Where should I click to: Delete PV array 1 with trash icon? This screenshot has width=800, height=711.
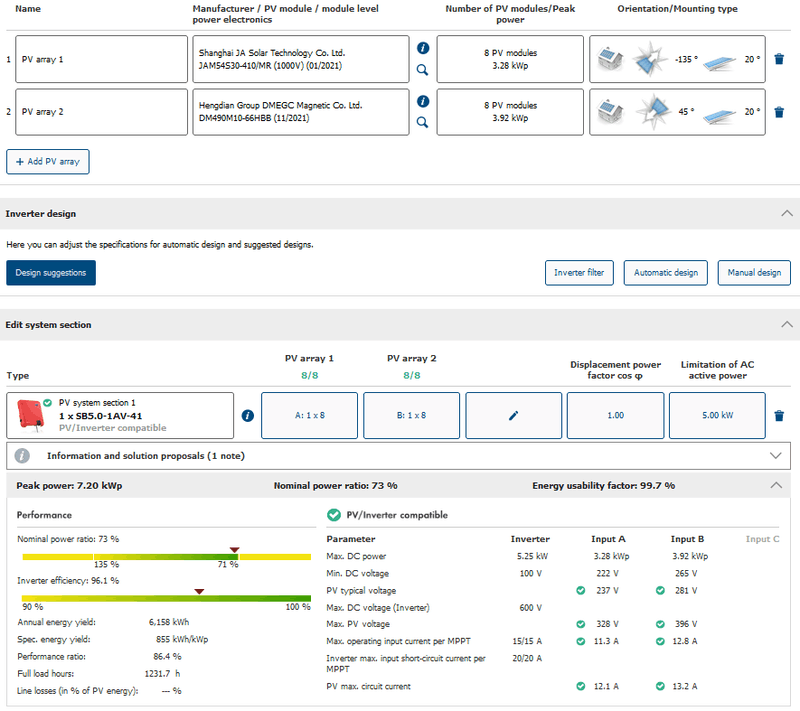pyautogui.click(x=779, y=59)
